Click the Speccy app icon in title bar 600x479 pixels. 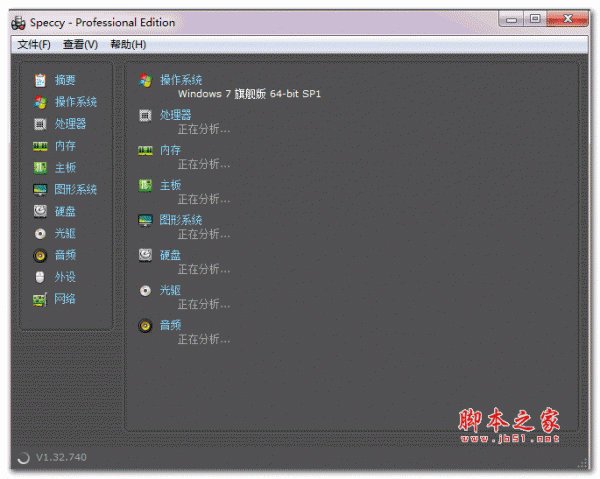[x=18, y=23]
